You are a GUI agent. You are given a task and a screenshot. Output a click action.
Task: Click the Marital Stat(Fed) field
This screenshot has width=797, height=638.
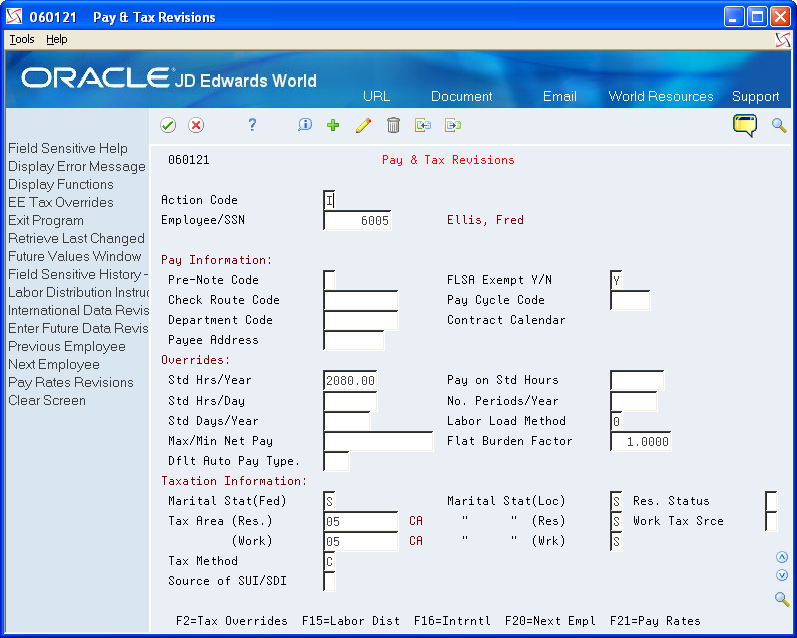pos(329,501)
